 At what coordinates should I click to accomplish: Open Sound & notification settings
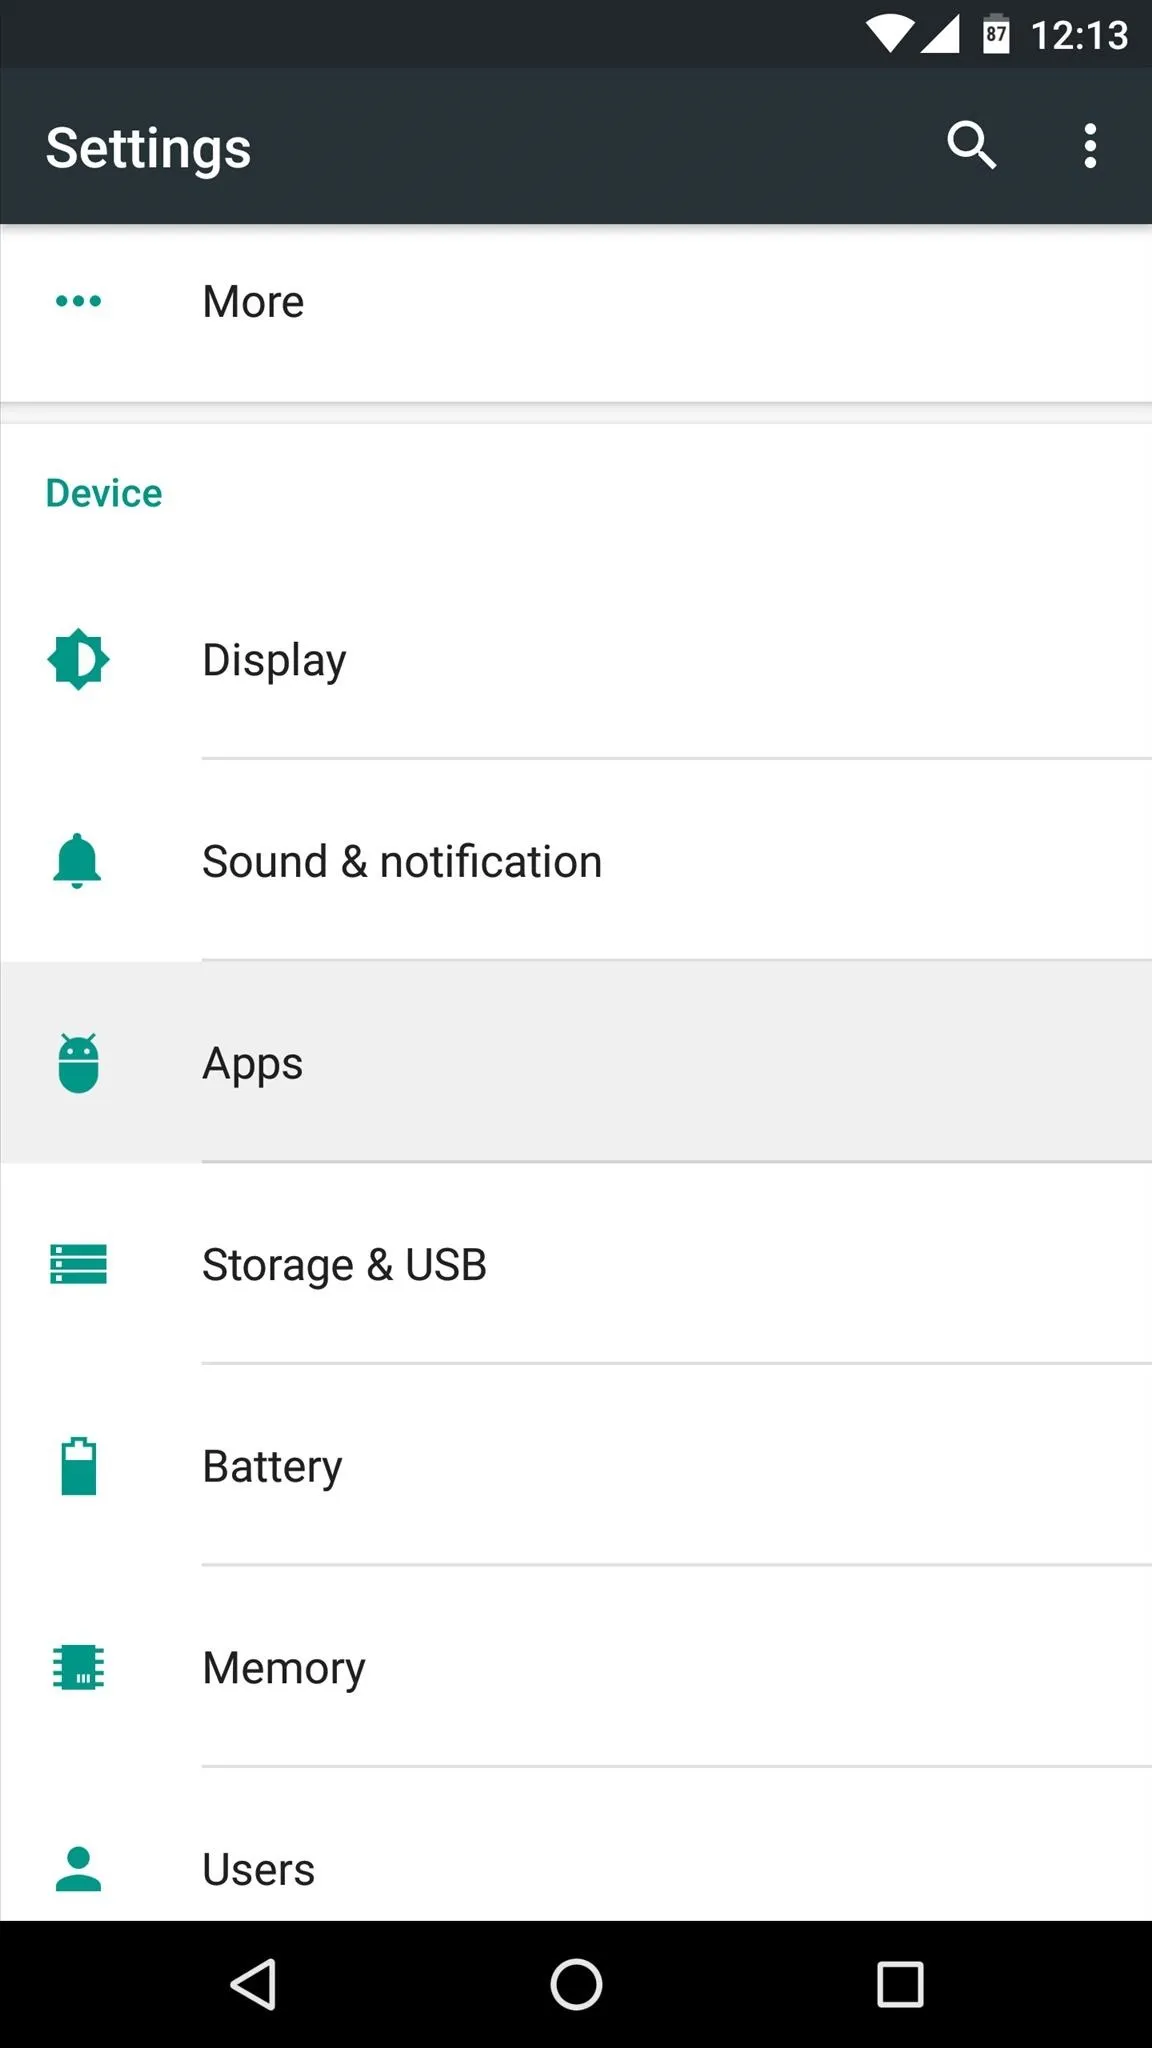click(576, 861)
